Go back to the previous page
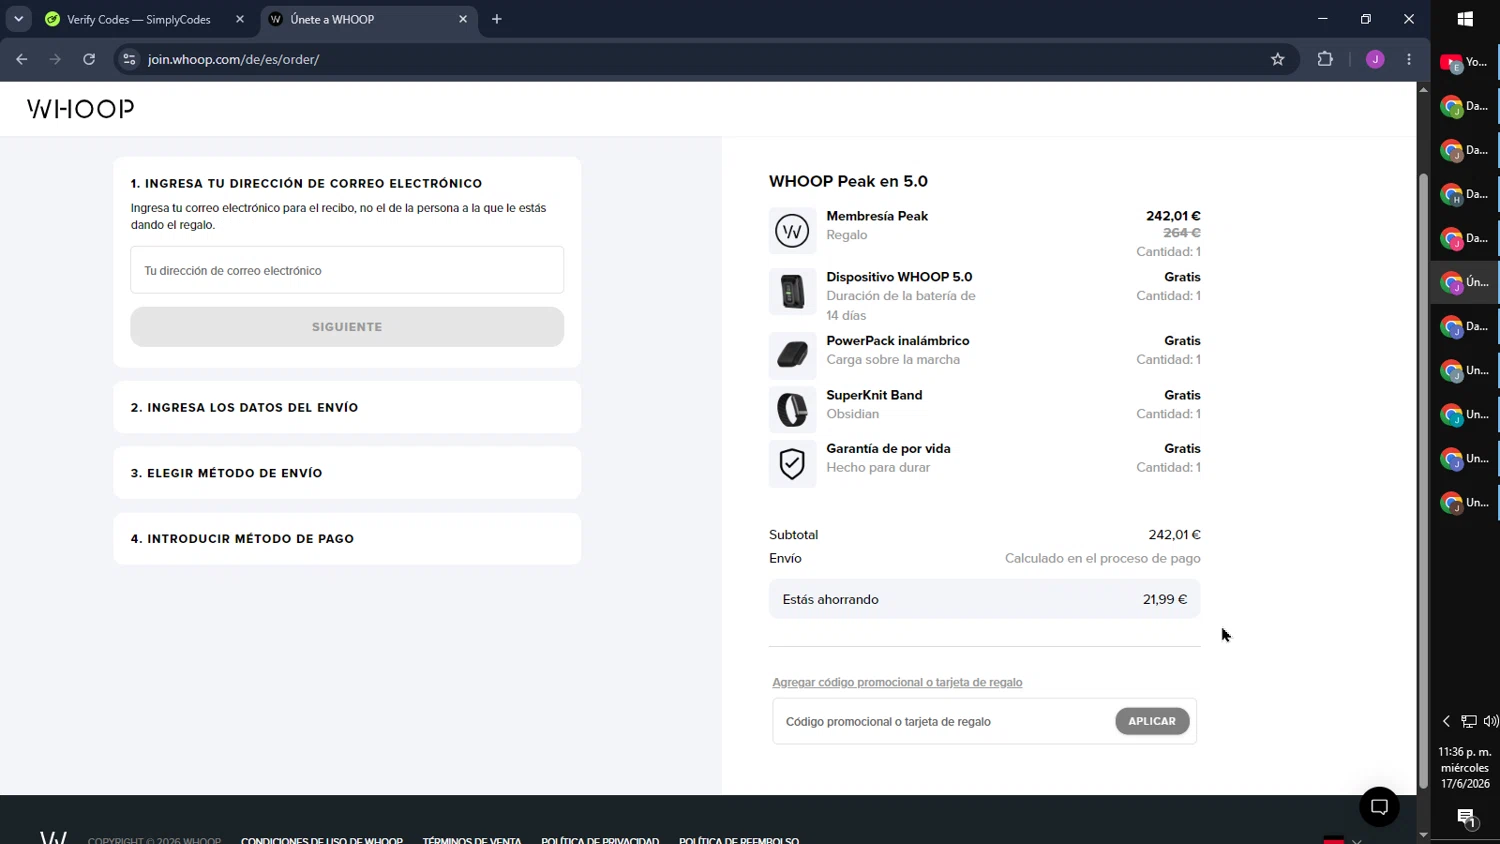Image resolution: width=1500 pixels, height=844 pixels. 22,59
